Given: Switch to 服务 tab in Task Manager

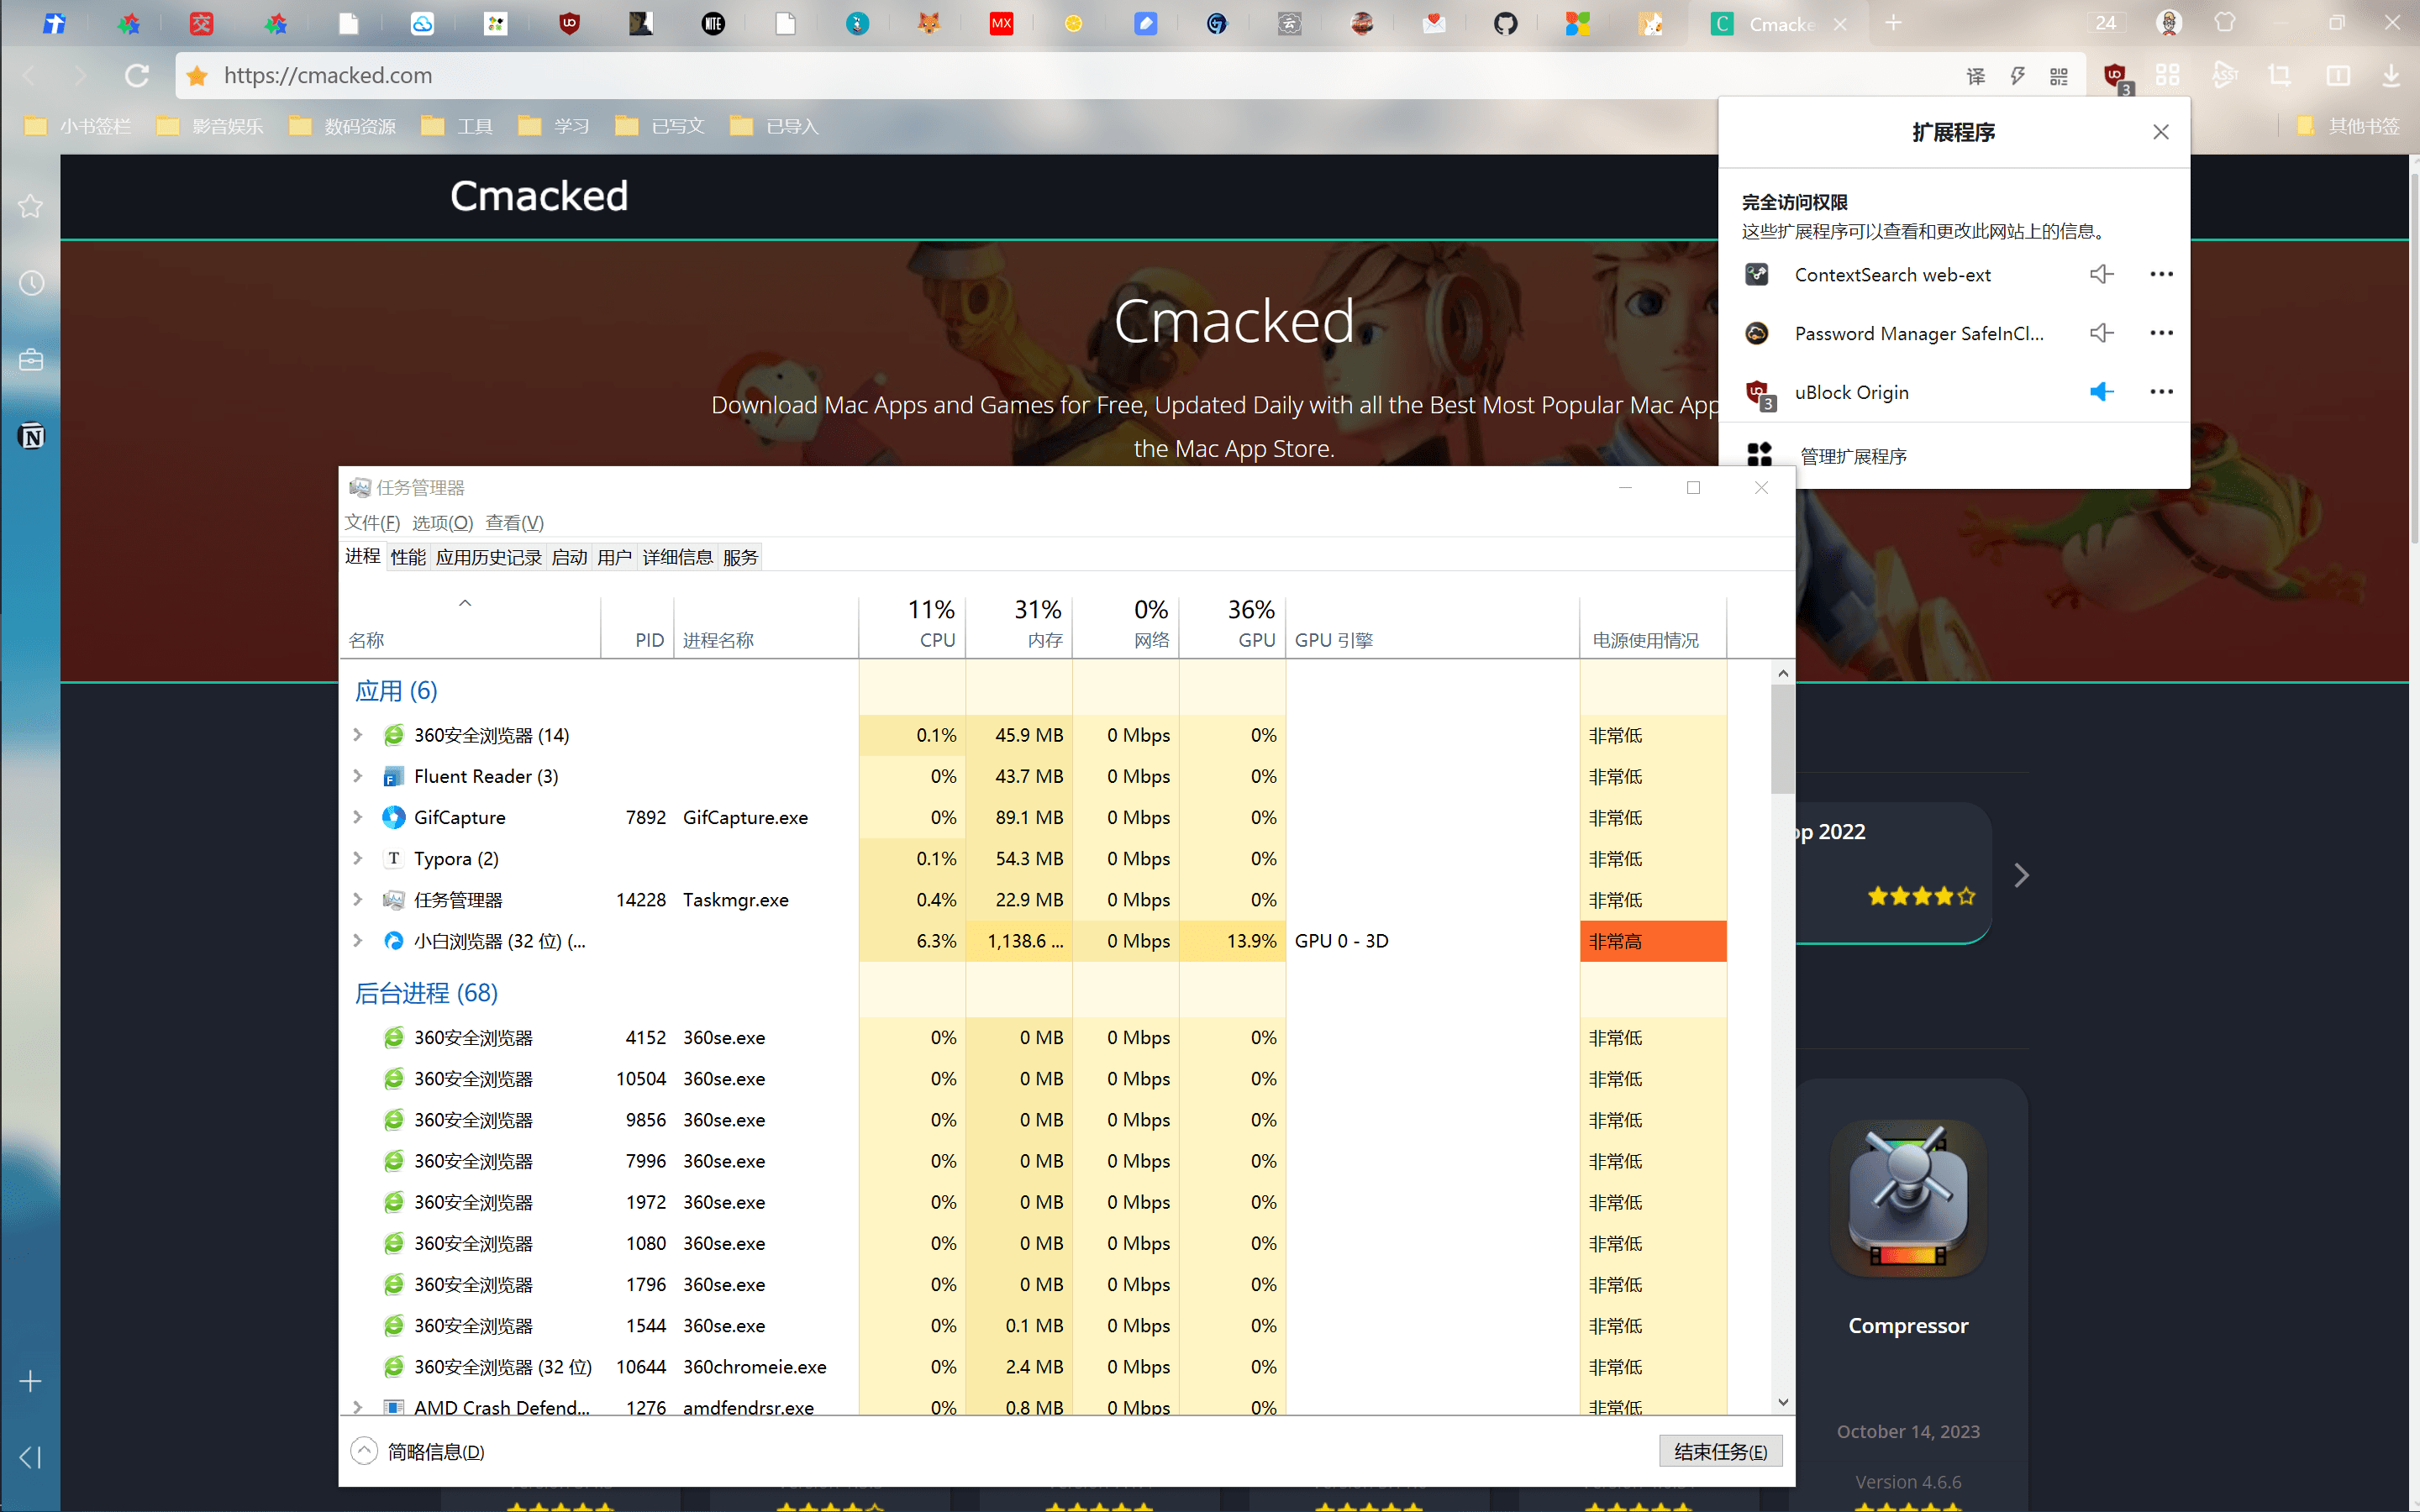Looking at the screenshot, I should click(x=740, y=557).
